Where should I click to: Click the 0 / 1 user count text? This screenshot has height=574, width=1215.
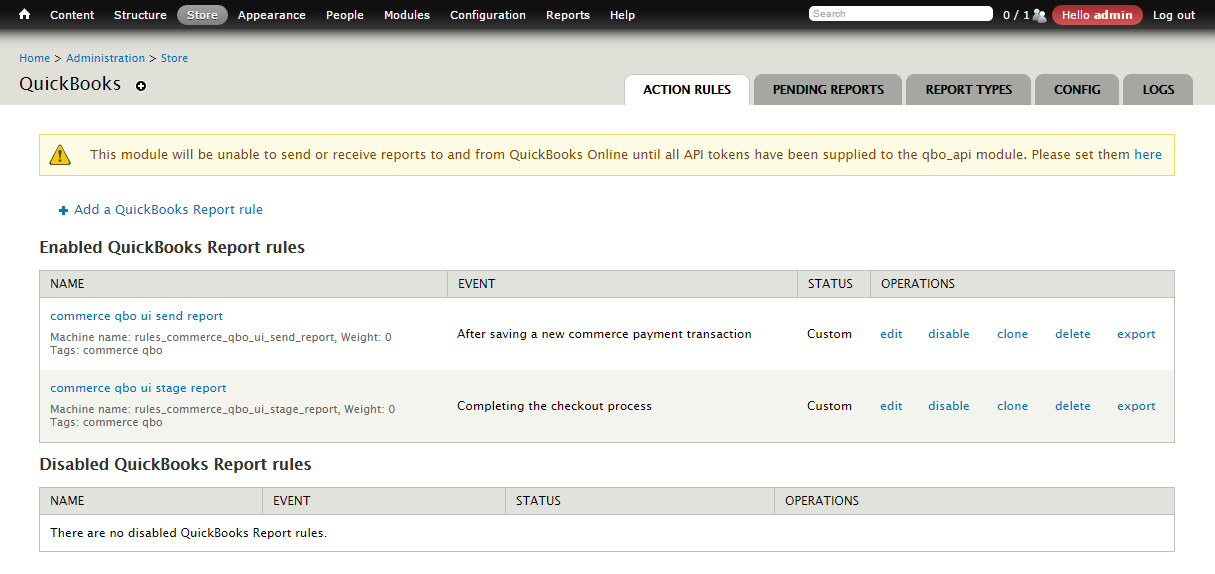click(x=1016, y=15)
